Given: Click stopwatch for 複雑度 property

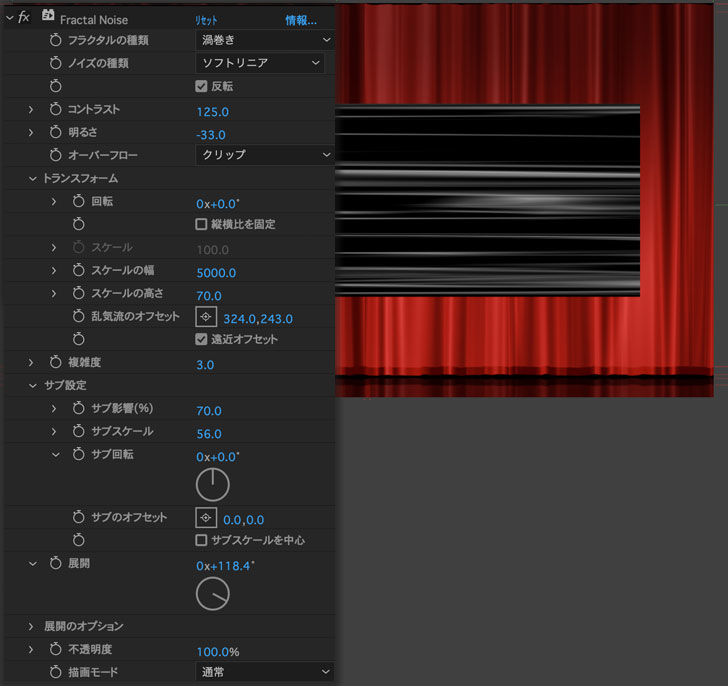Looking at the screenshot, I should tap(55, 363).
